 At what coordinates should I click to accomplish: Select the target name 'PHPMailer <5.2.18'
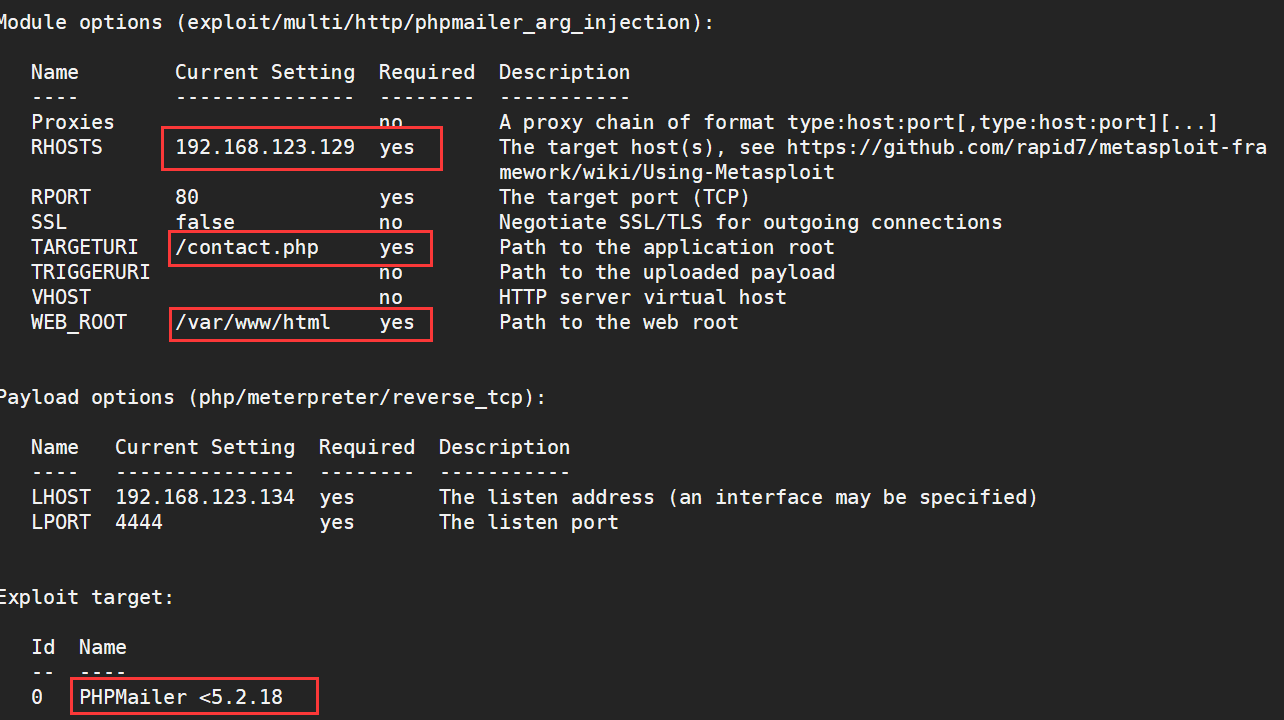(x=181, y=697)
